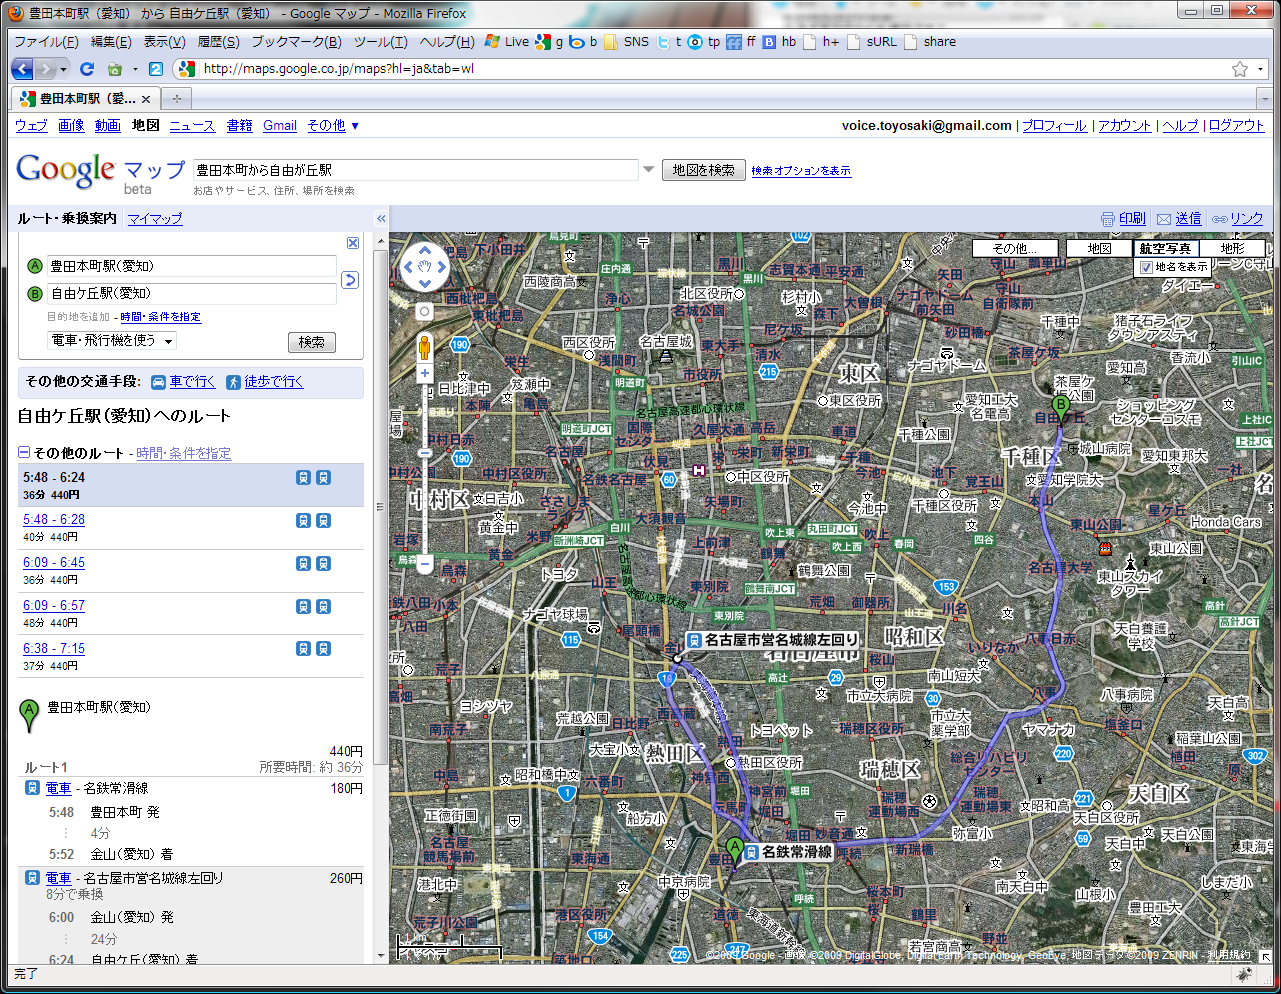Open the 履歴 menu
This screenshot has width=1281, height=994.
click(x=218, y=42)
